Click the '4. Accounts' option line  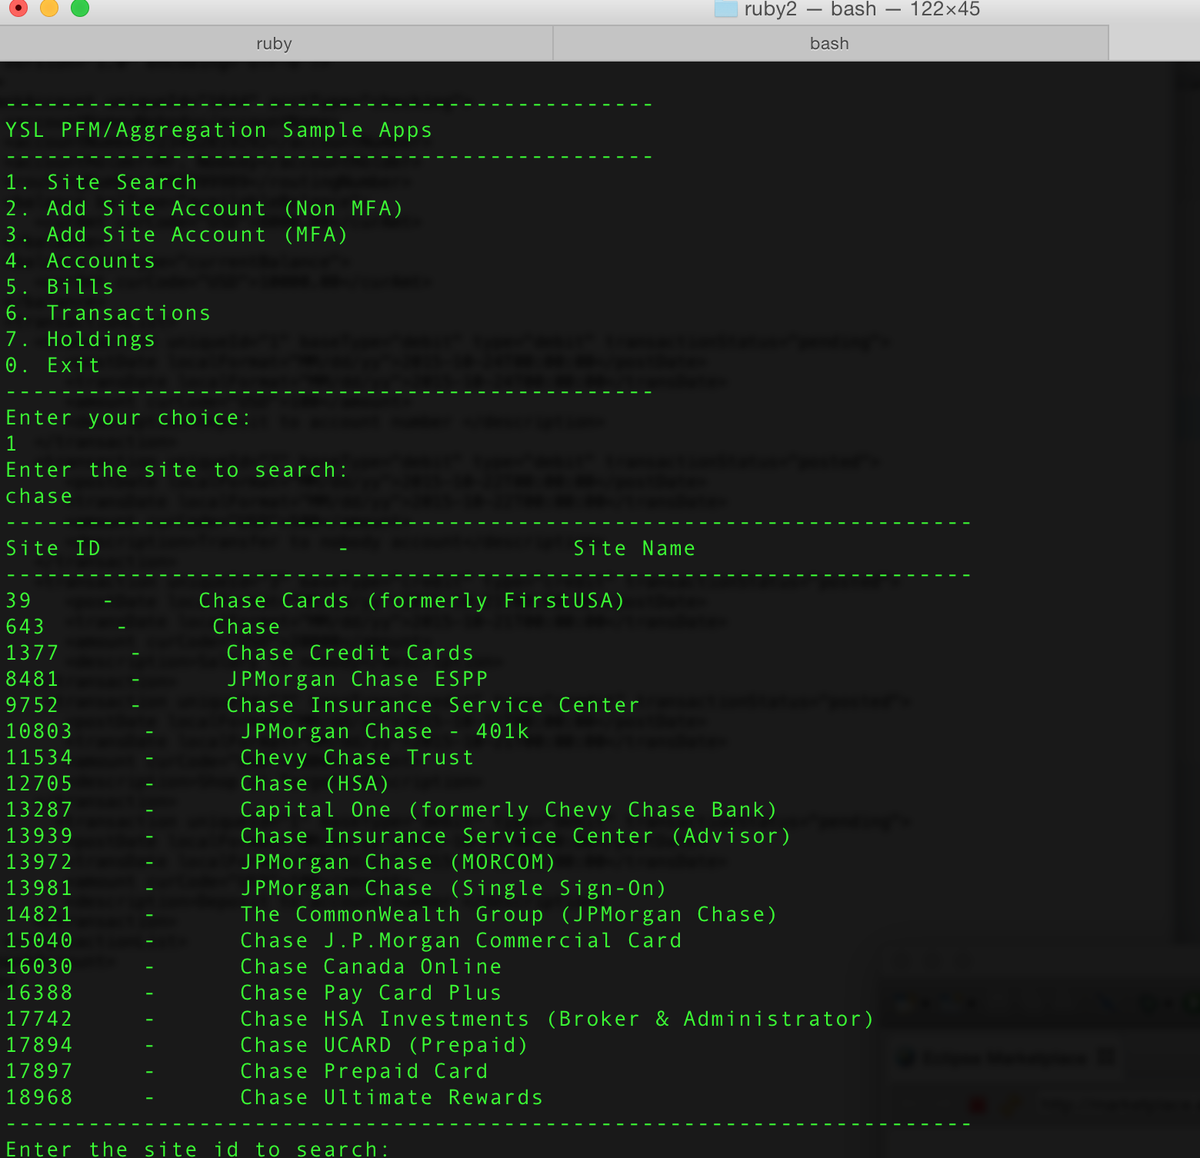point(80,260)
